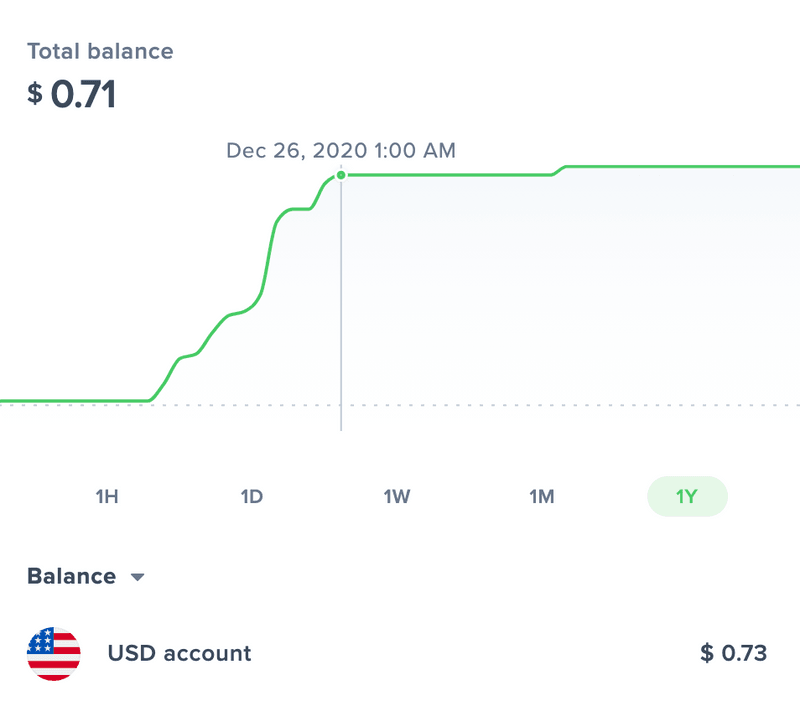The height and width of the screenshot is (706, 800).
Task: Select the active 1Y range
Action: (x=686, y=496)
